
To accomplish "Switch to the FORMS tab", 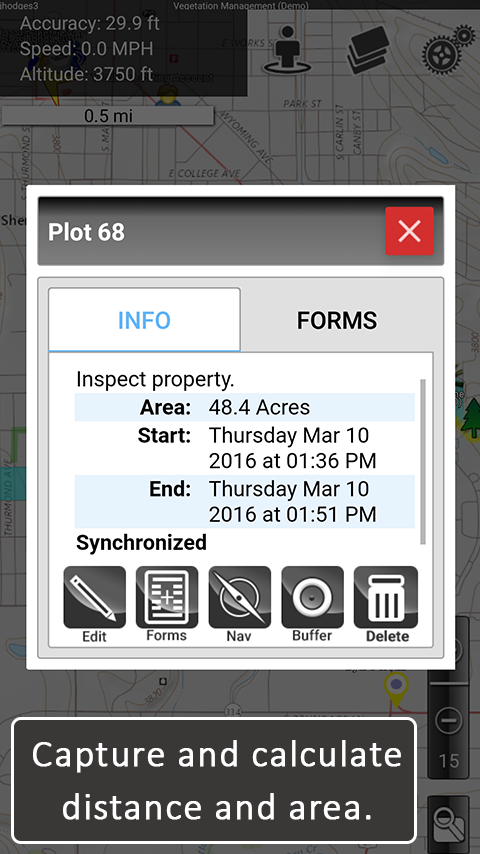I will click(337, 320).
